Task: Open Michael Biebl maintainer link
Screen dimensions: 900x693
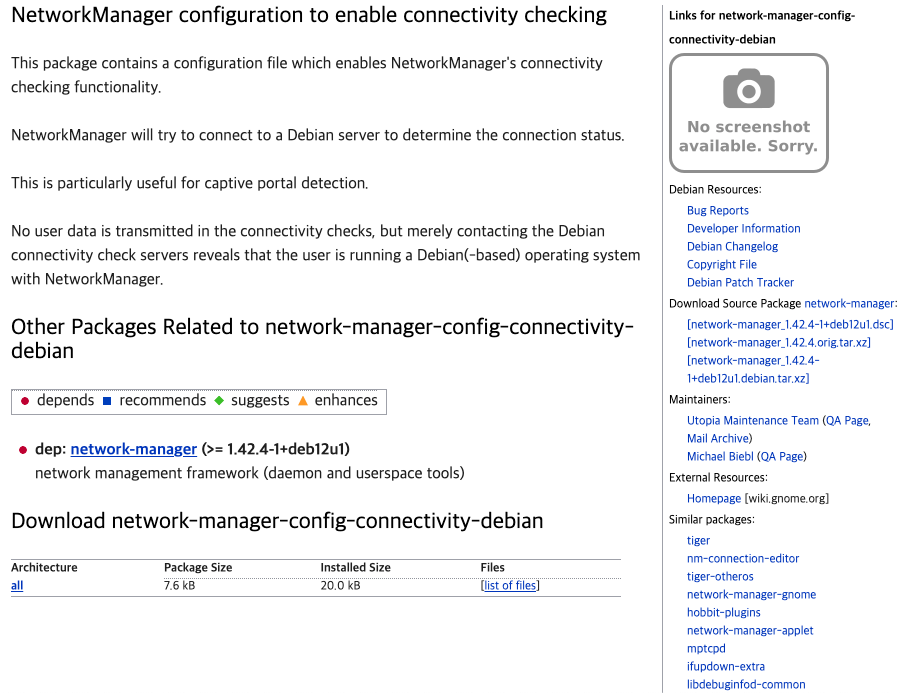Action: (720, 456)
